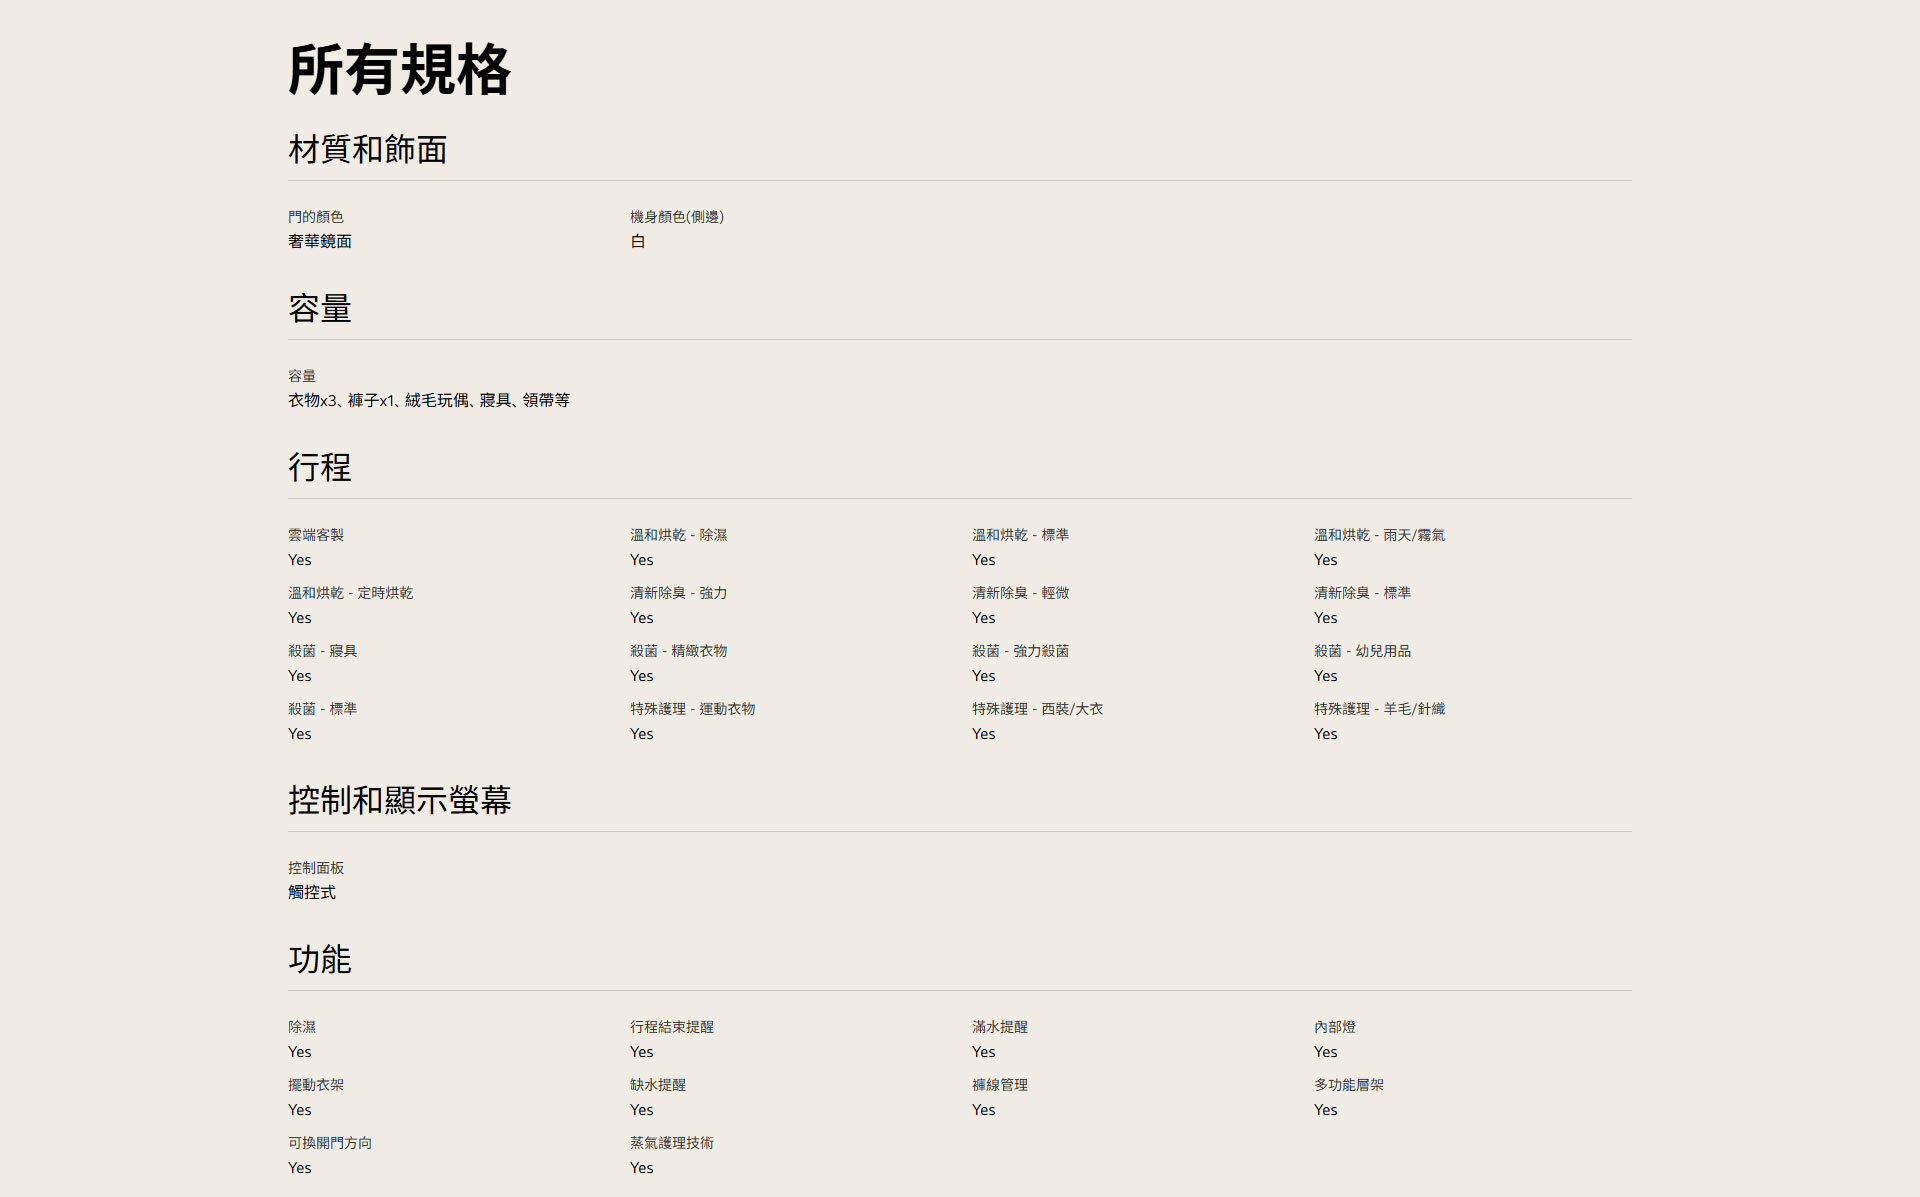Click the 雲端客製 cycle label
The image size is (1920, 1197).
tap(315, 535)
